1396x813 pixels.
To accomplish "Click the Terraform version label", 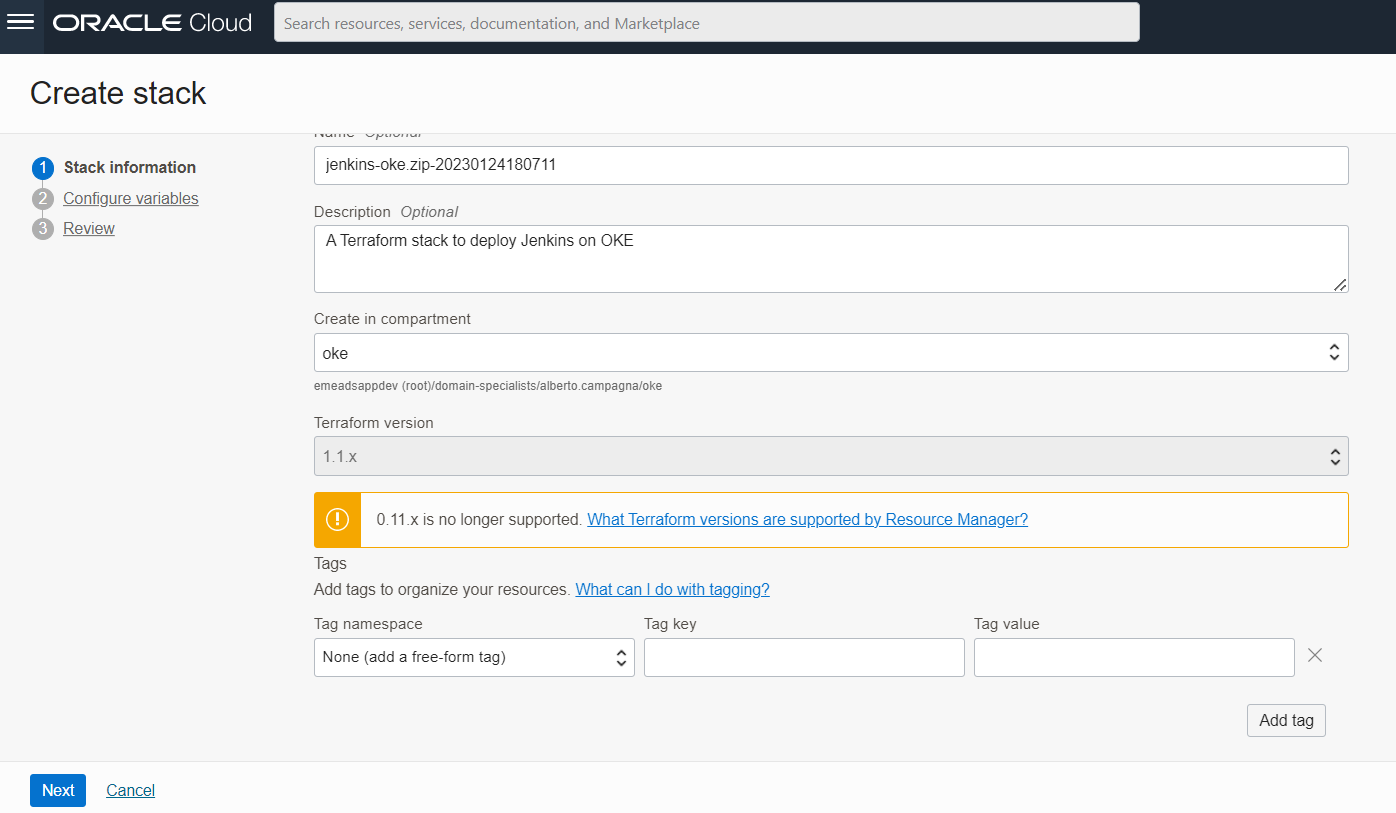I will [374, 422].
